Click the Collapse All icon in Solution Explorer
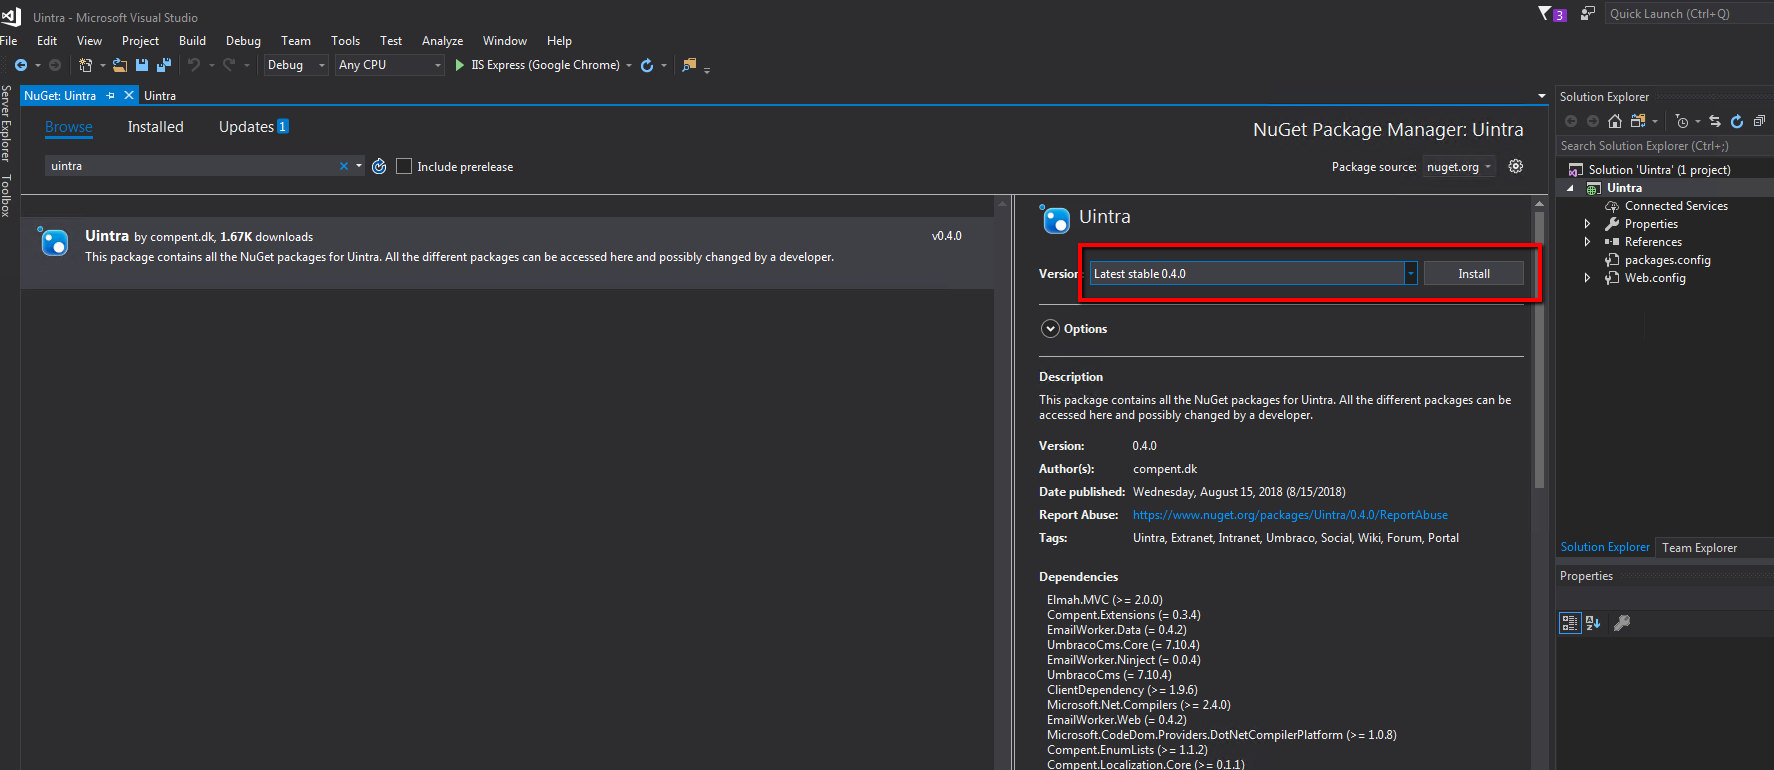 point(1759,121)
